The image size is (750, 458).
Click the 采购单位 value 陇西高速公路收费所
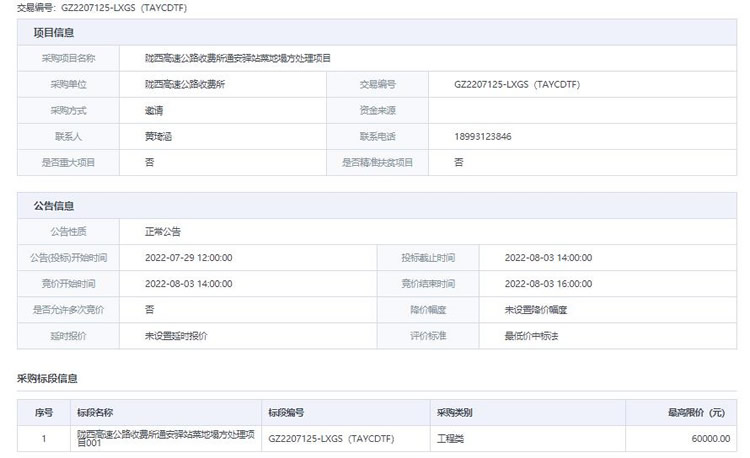[185, 85]
